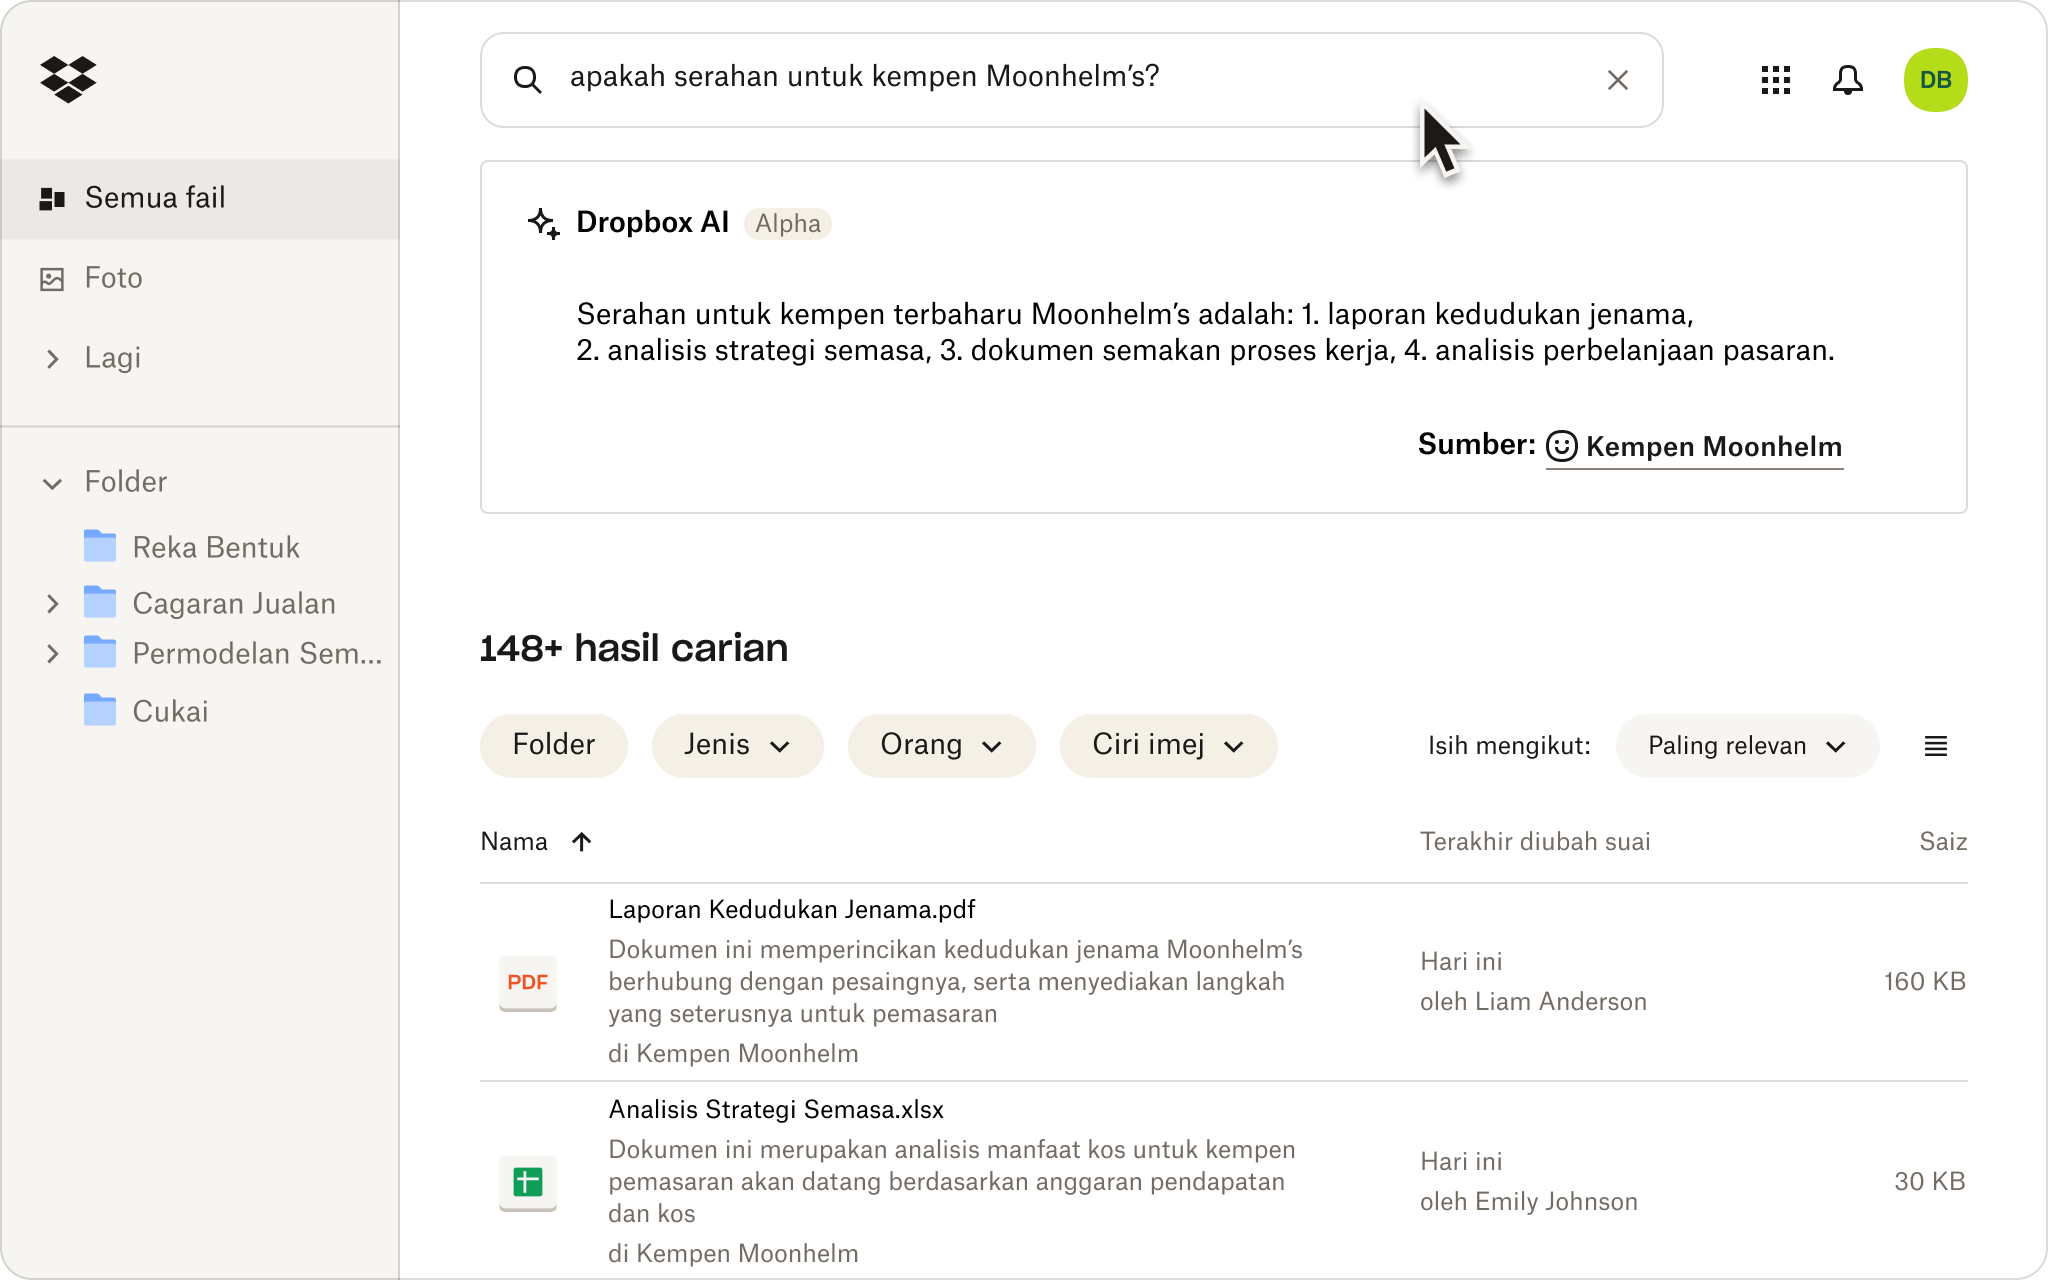
Task: Toggle the Folder filter chip
Action: click(553, 745)
